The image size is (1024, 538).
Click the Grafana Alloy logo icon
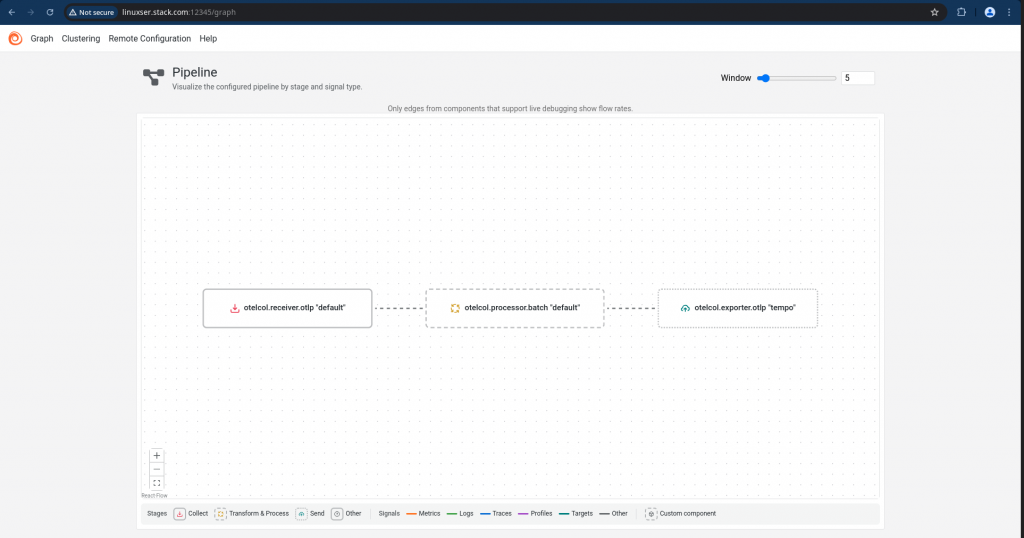[x=15, y=39]
